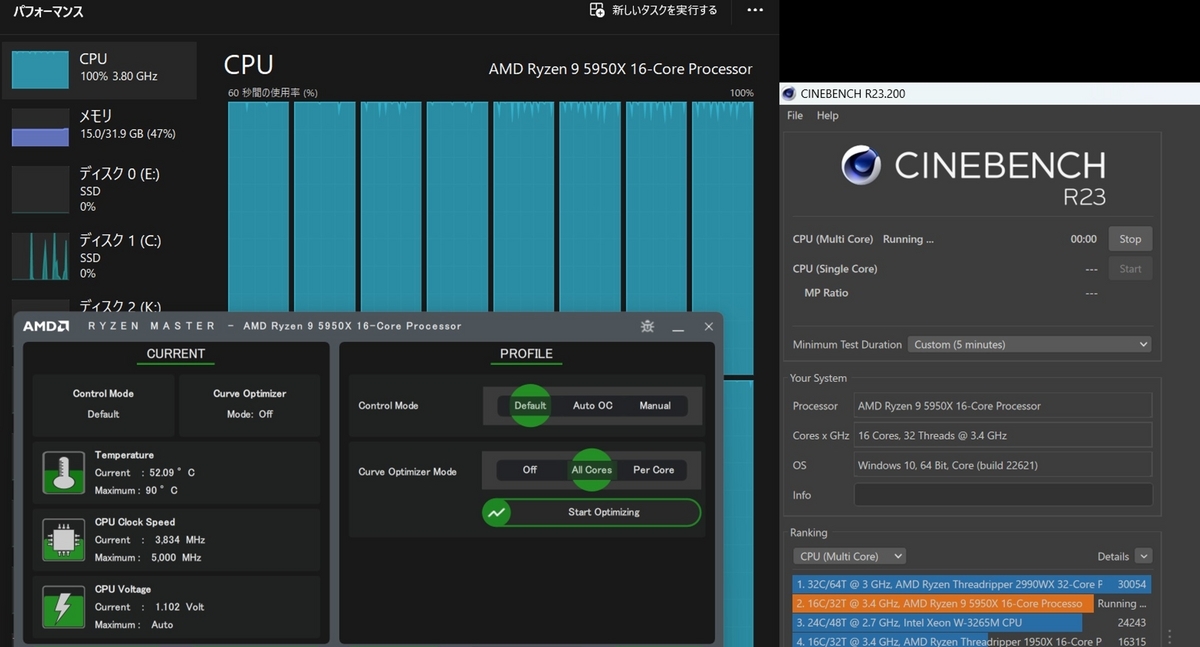
Task: Expand the ranking Details arrow
Action: click(1143, 556)
